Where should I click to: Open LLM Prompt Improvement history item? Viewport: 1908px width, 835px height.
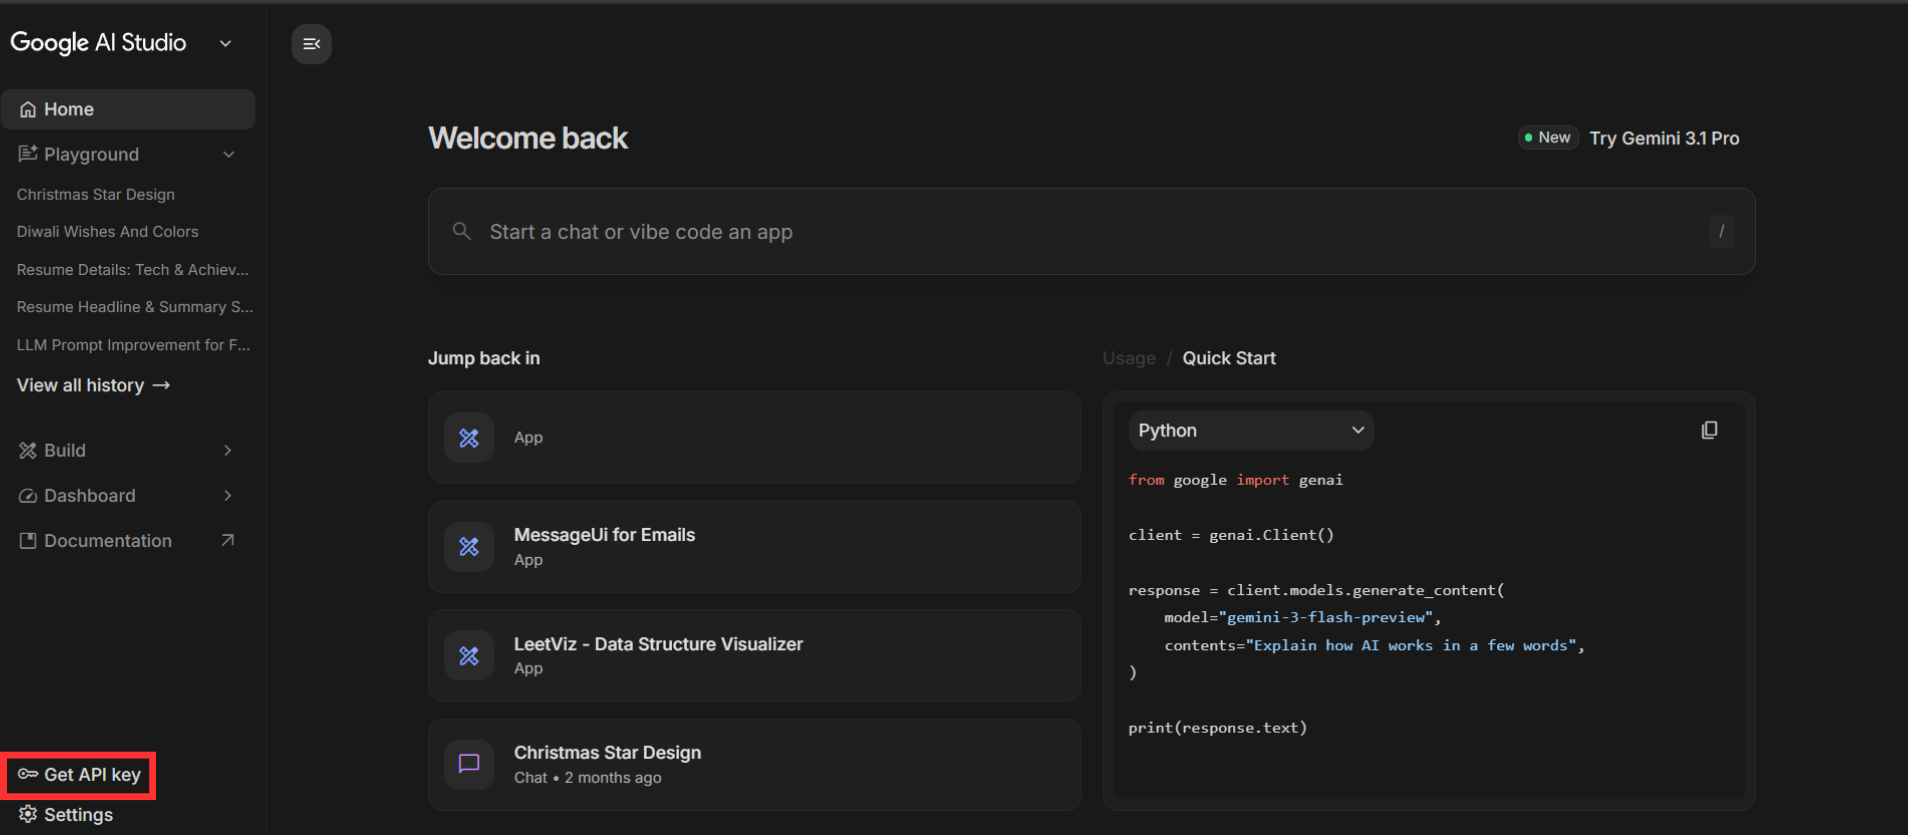click(x=133, y=345)
